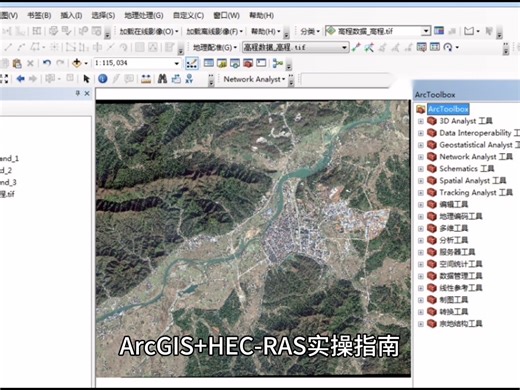Click the Find Route icon

tap(176, 79)
